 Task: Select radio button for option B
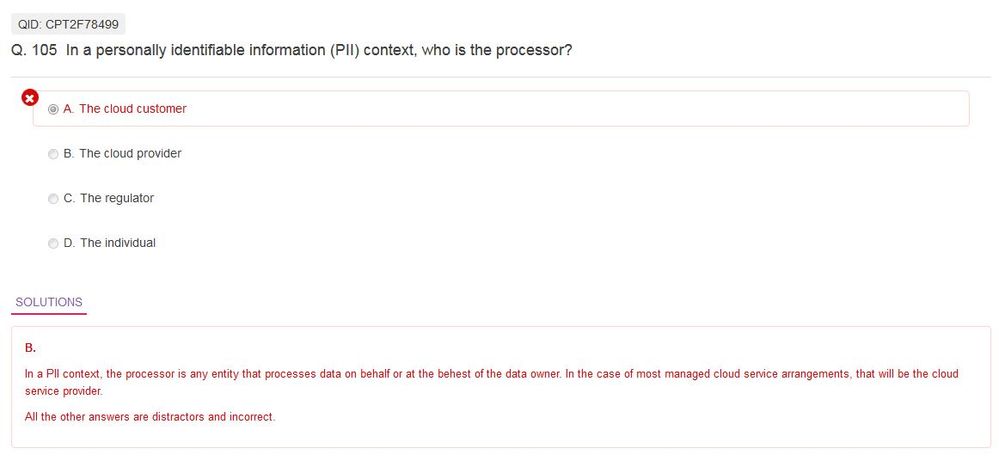pos(53,154)
